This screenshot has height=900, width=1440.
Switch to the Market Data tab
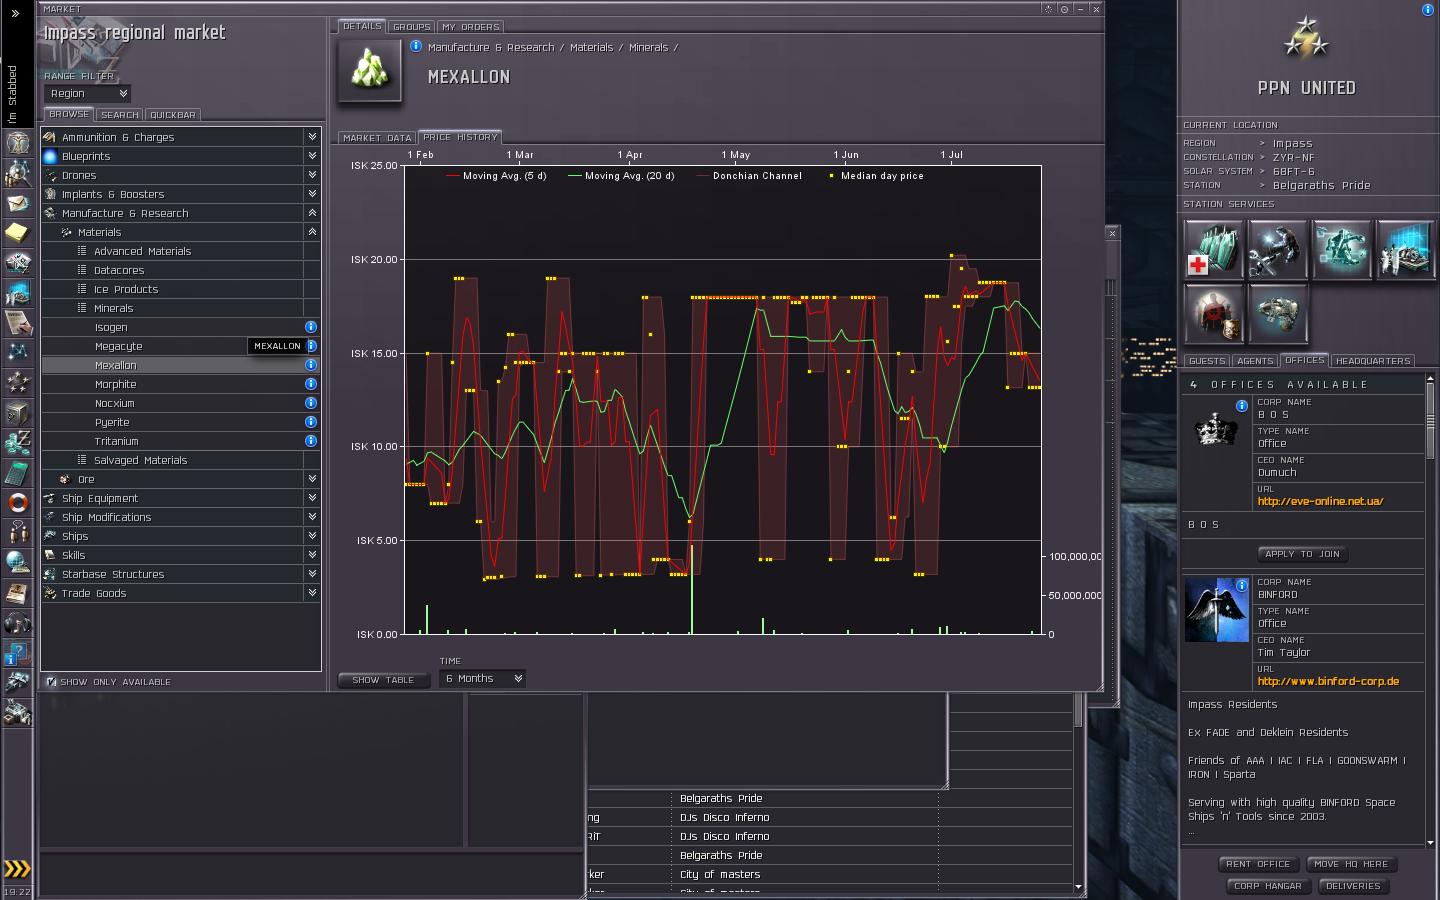point(377,138)
